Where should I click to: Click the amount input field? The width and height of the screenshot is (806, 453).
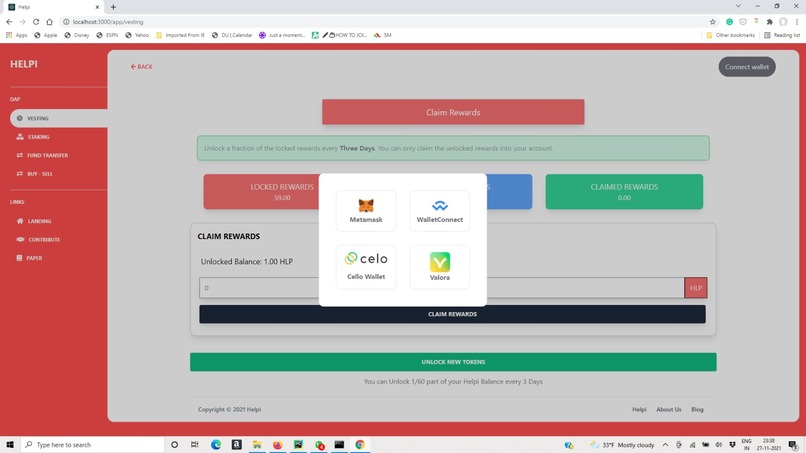(442, 288)
